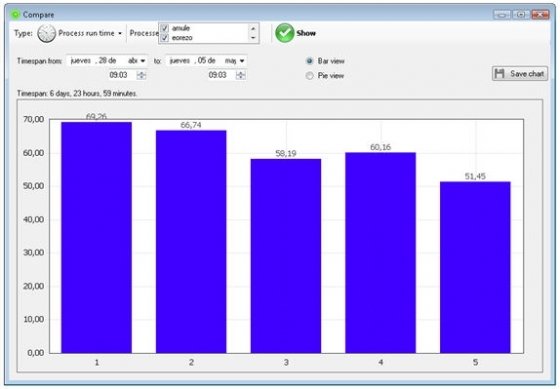Click the green Compare window icon

tap(15, 15)
